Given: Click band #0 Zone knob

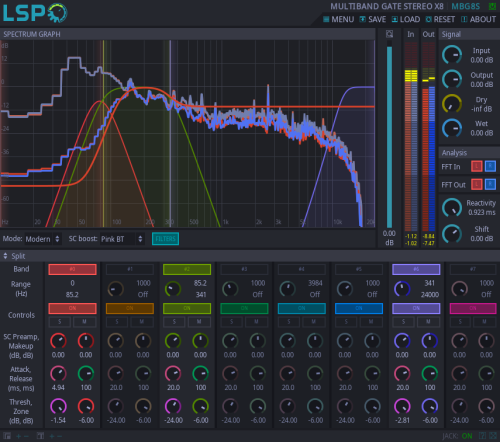Looking at the screenshot, I should (x=86, y=406).
